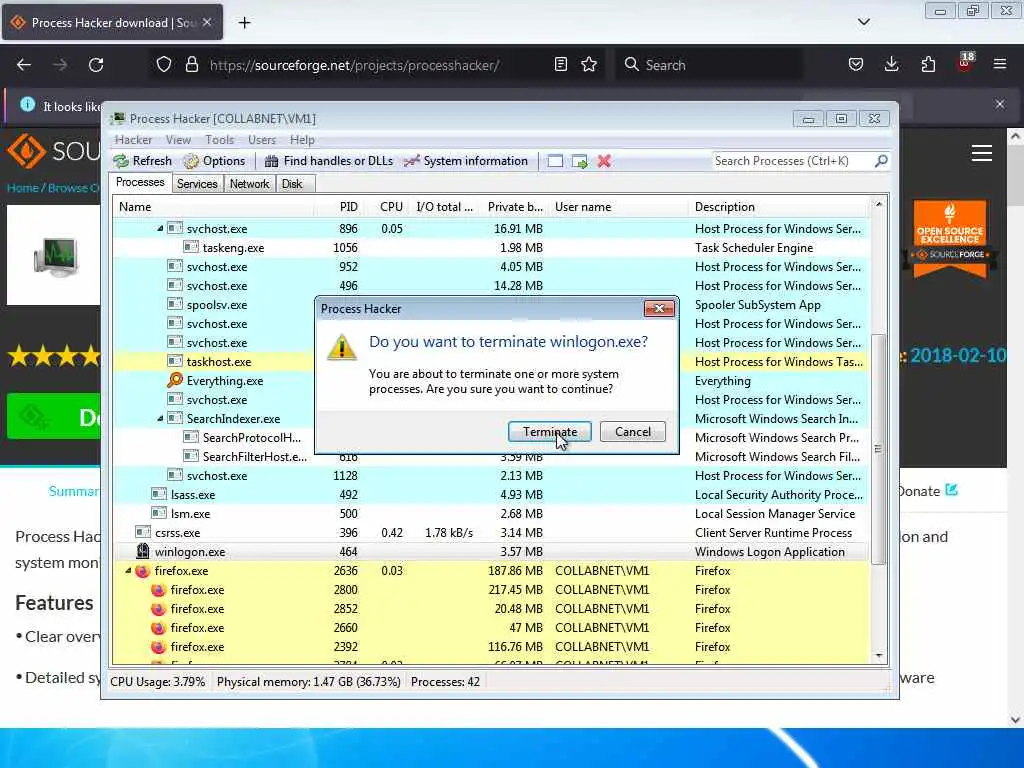Open the list all tabs dropdown
The width and height of the screenshot is (1024, 768).
[x=863, y=22]
